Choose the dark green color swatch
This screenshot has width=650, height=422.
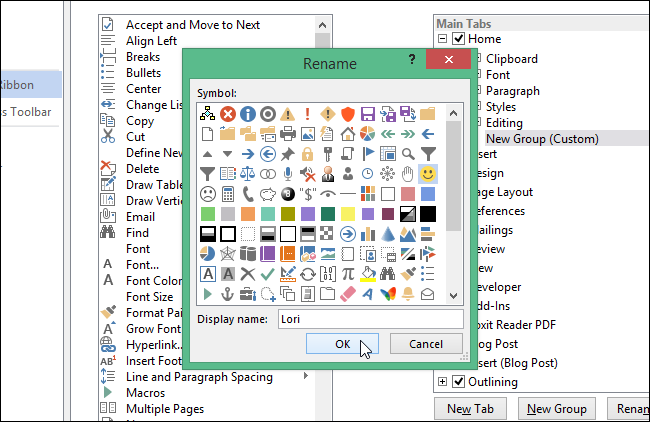coord(327,214)
